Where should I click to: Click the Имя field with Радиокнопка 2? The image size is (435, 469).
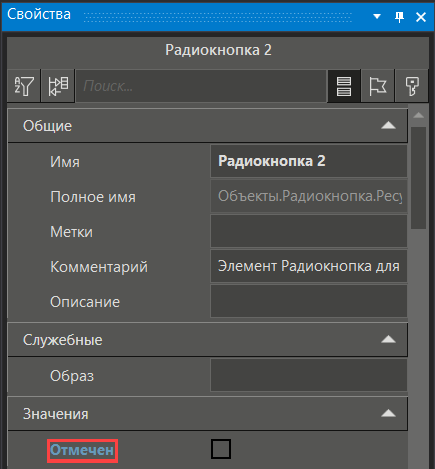[309, 161]
